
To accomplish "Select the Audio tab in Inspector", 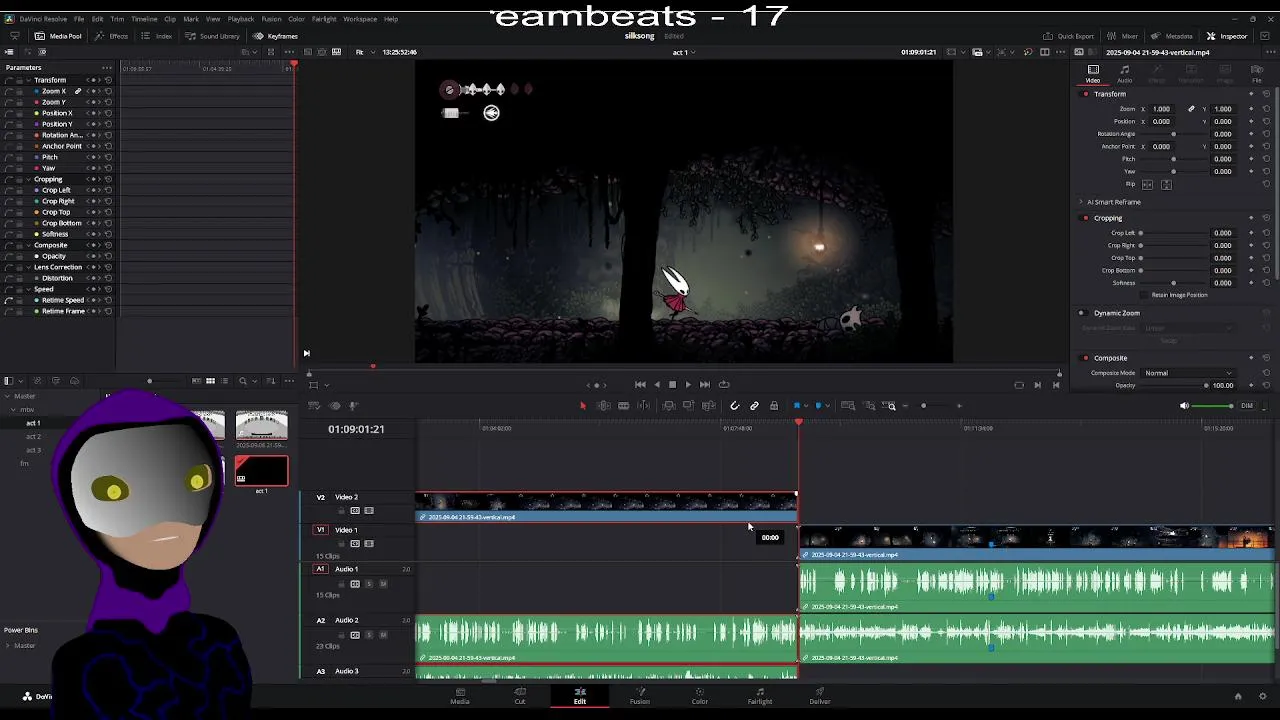I will coord(1125,74).
